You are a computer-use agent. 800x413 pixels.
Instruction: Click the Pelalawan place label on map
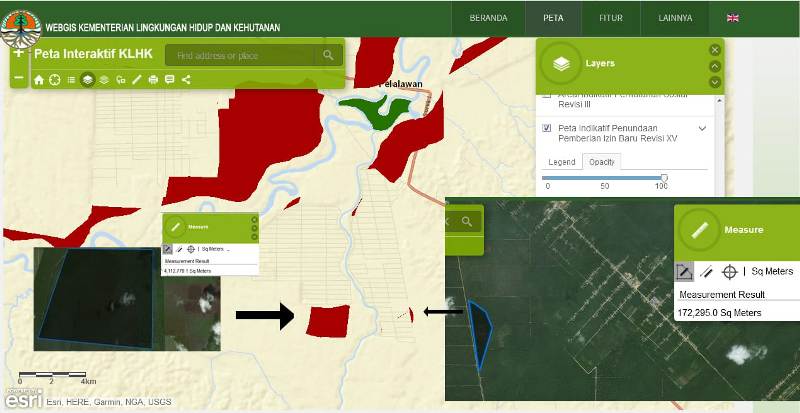(x=401, y=84)
